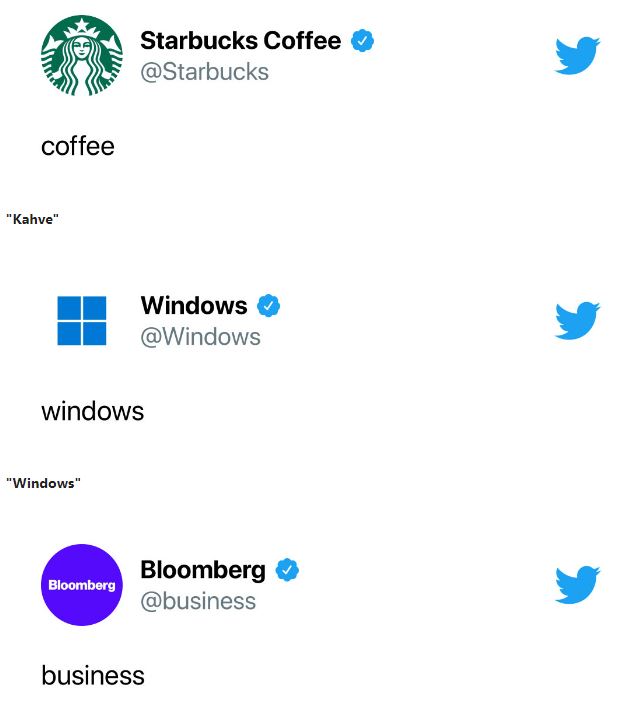Click the Starbucks siren logo avatar
This screenshot has height=712, width=628.
coord(81,56)
